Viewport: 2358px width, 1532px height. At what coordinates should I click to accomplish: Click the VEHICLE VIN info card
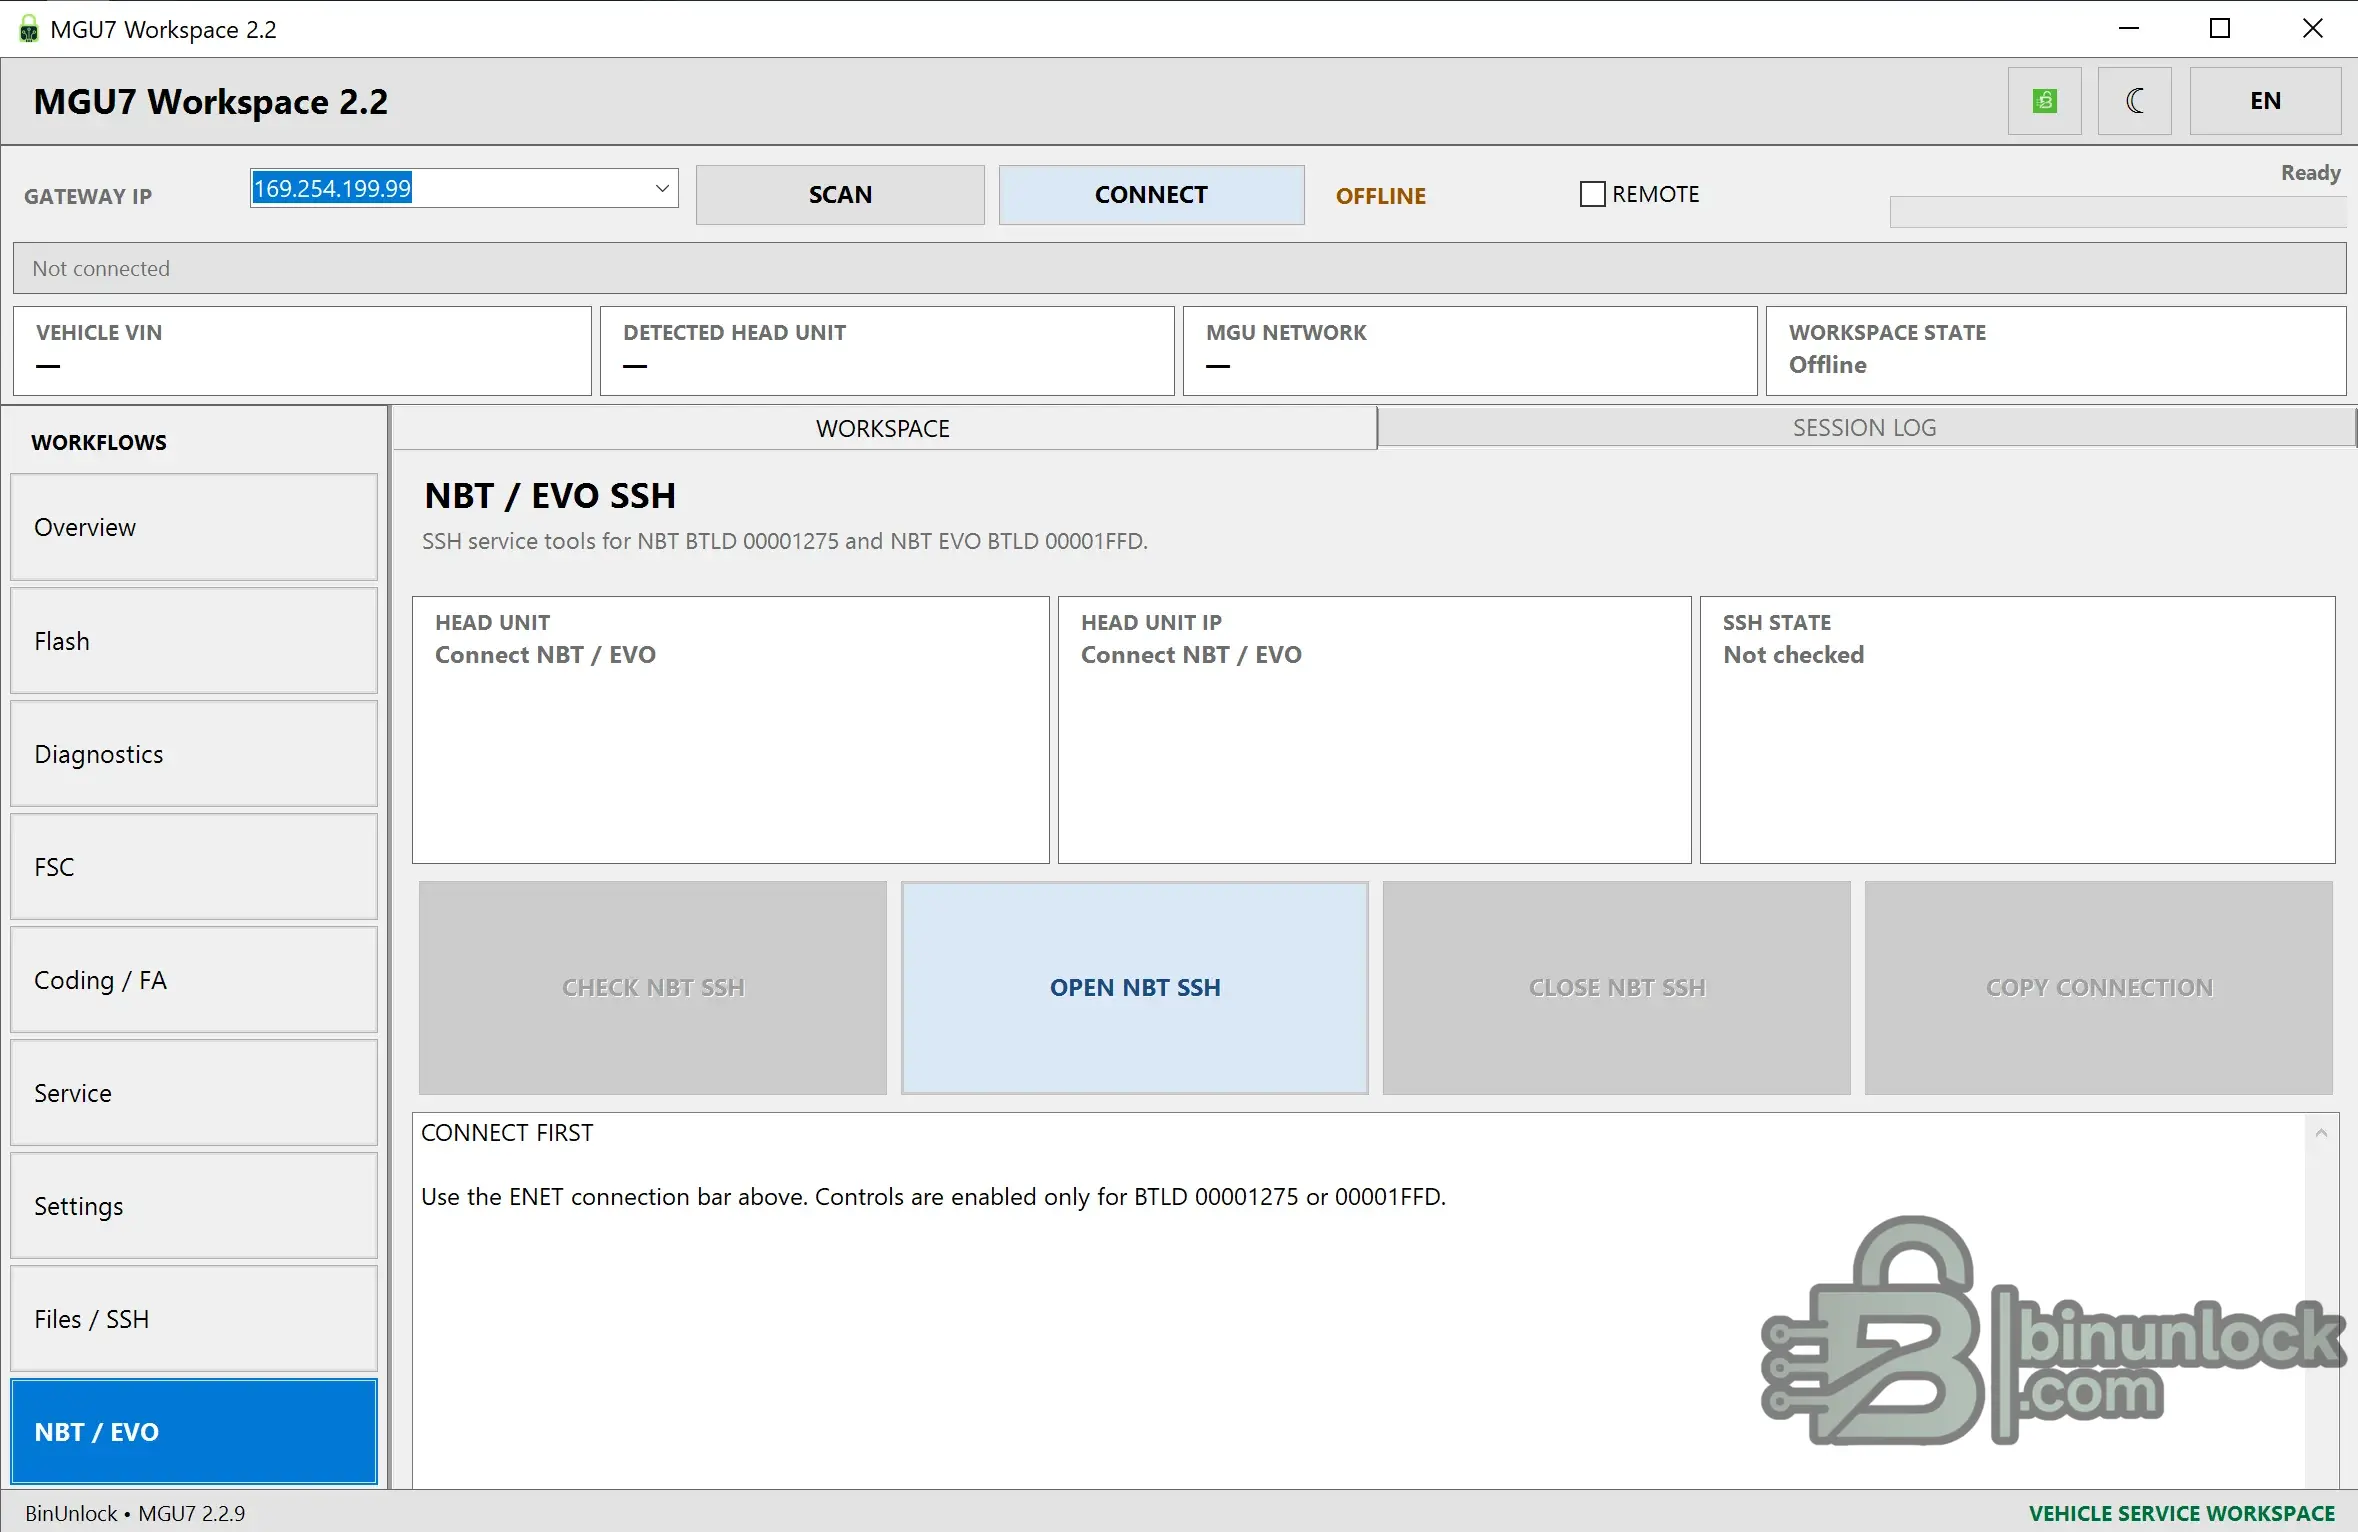[x=302, y=351]
